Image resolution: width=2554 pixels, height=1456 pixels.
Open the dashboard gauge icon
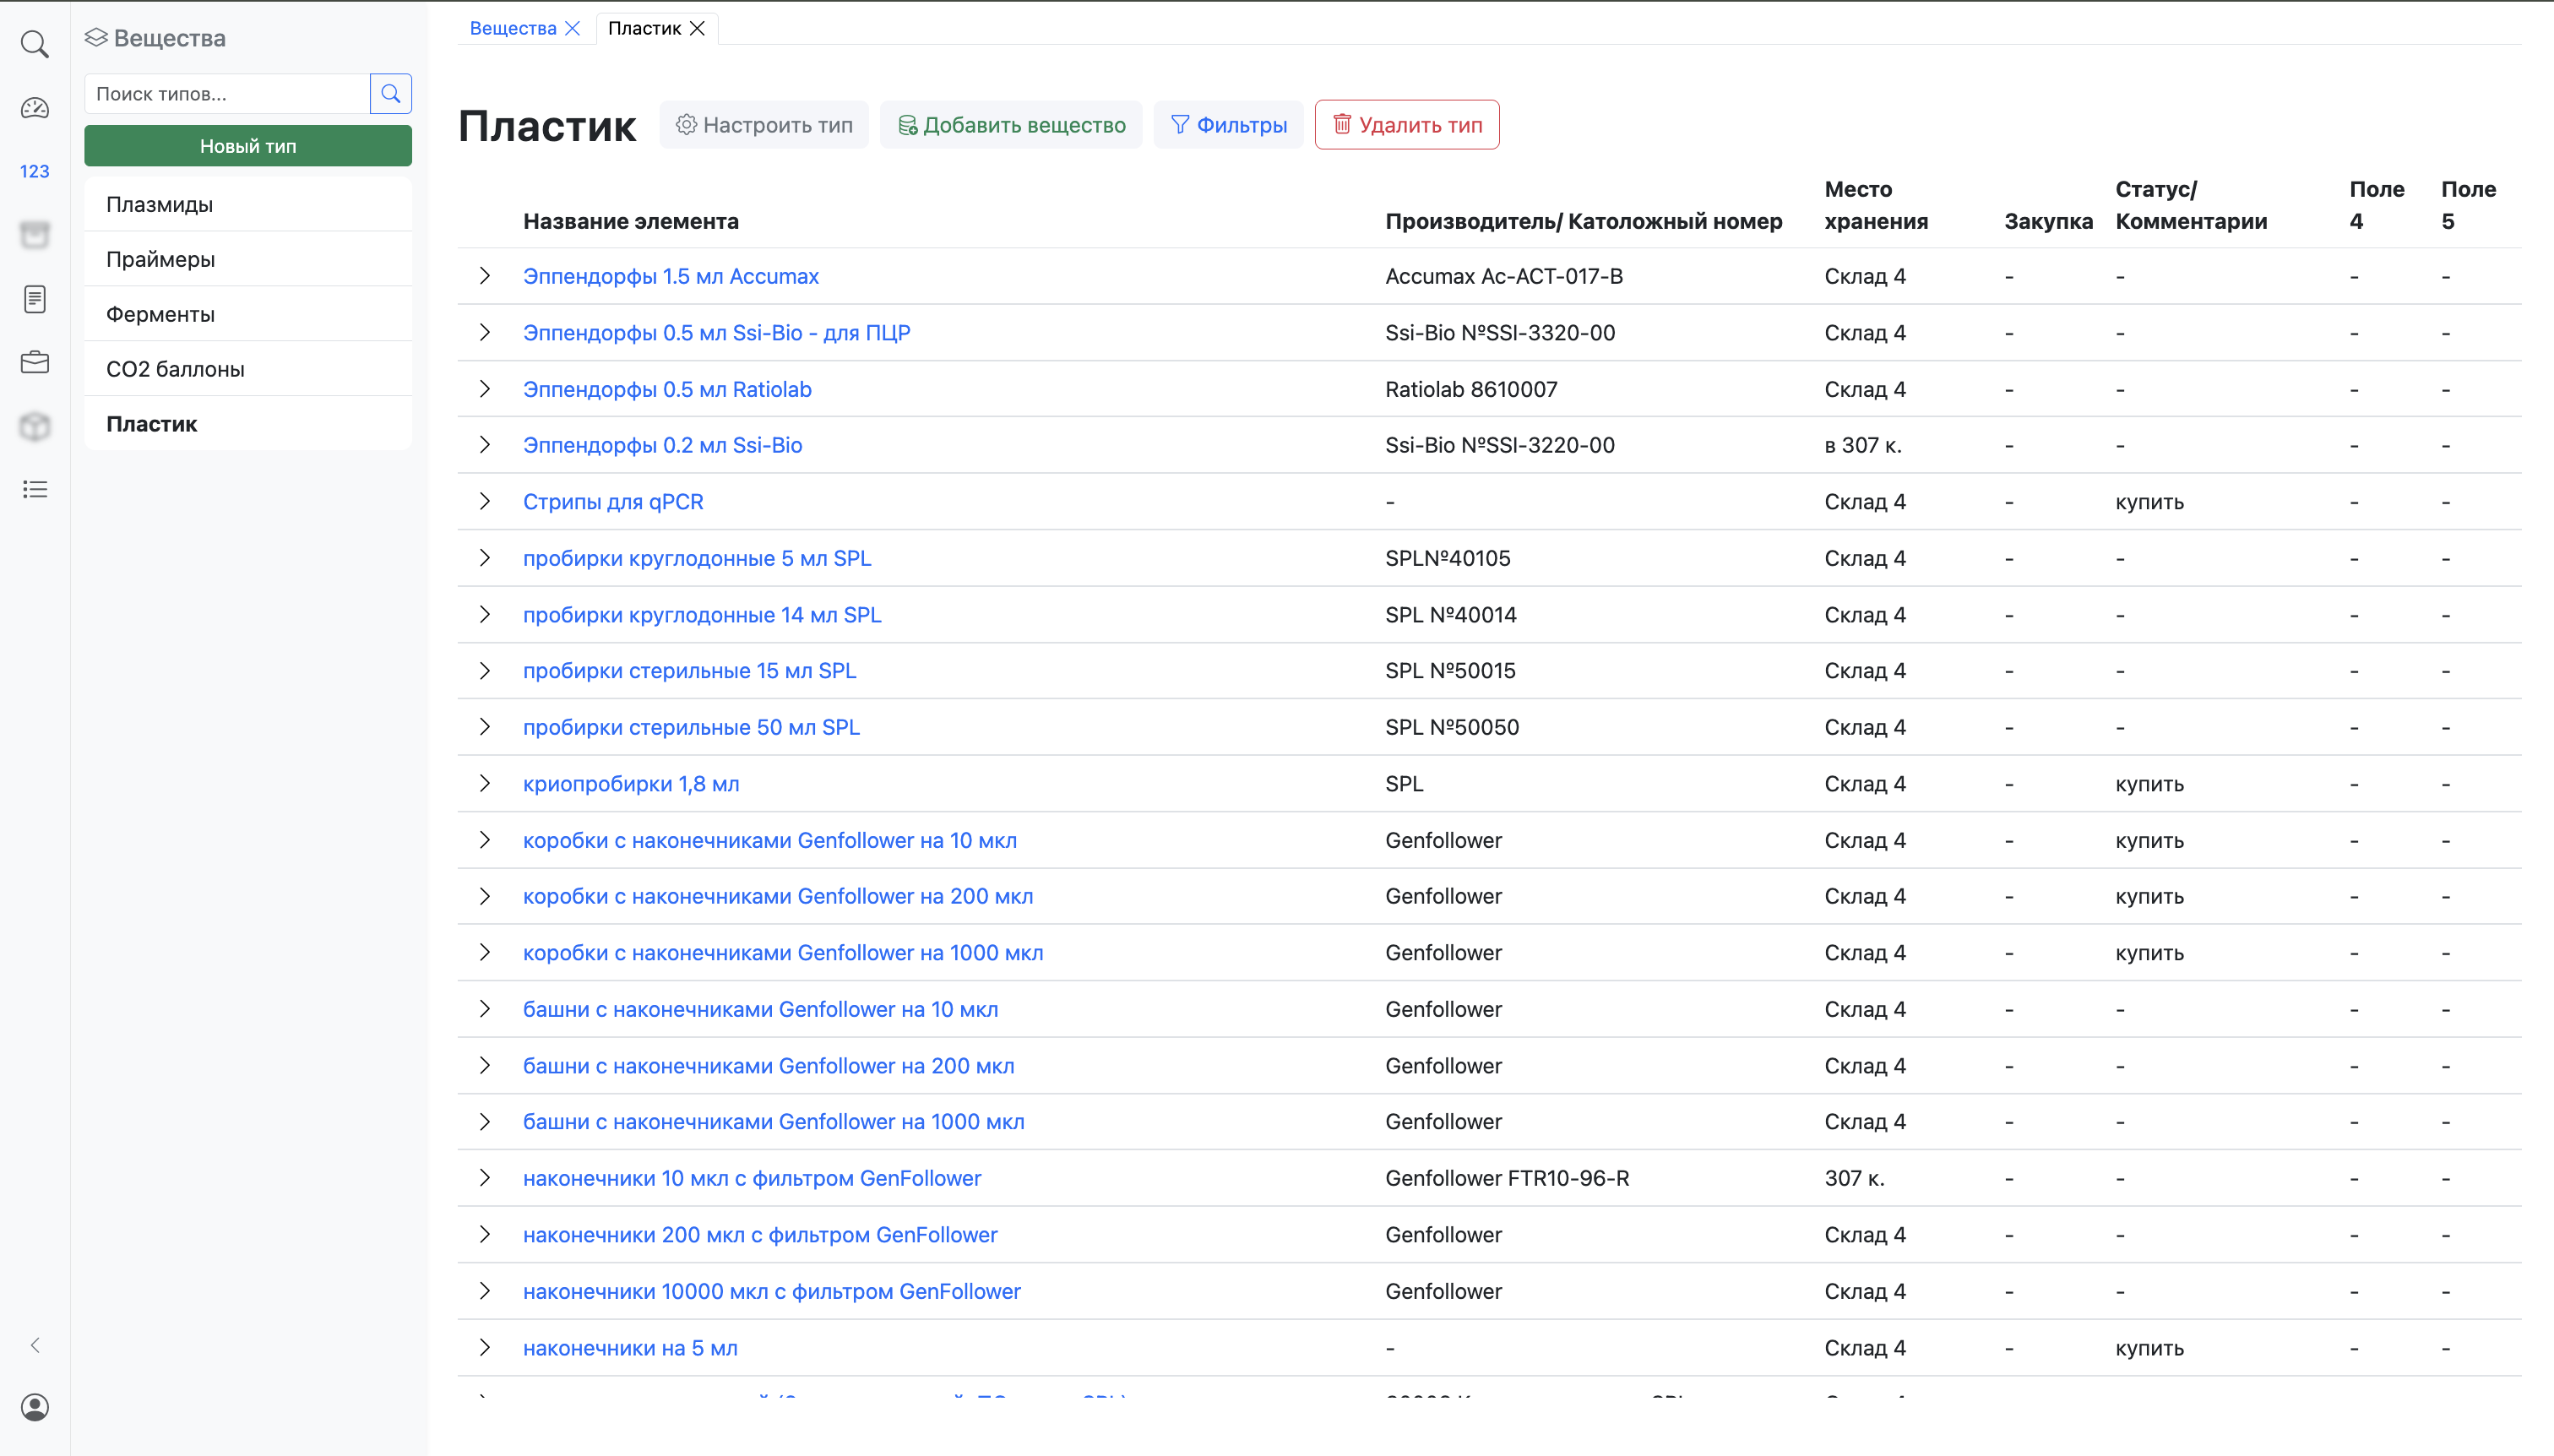35,108
